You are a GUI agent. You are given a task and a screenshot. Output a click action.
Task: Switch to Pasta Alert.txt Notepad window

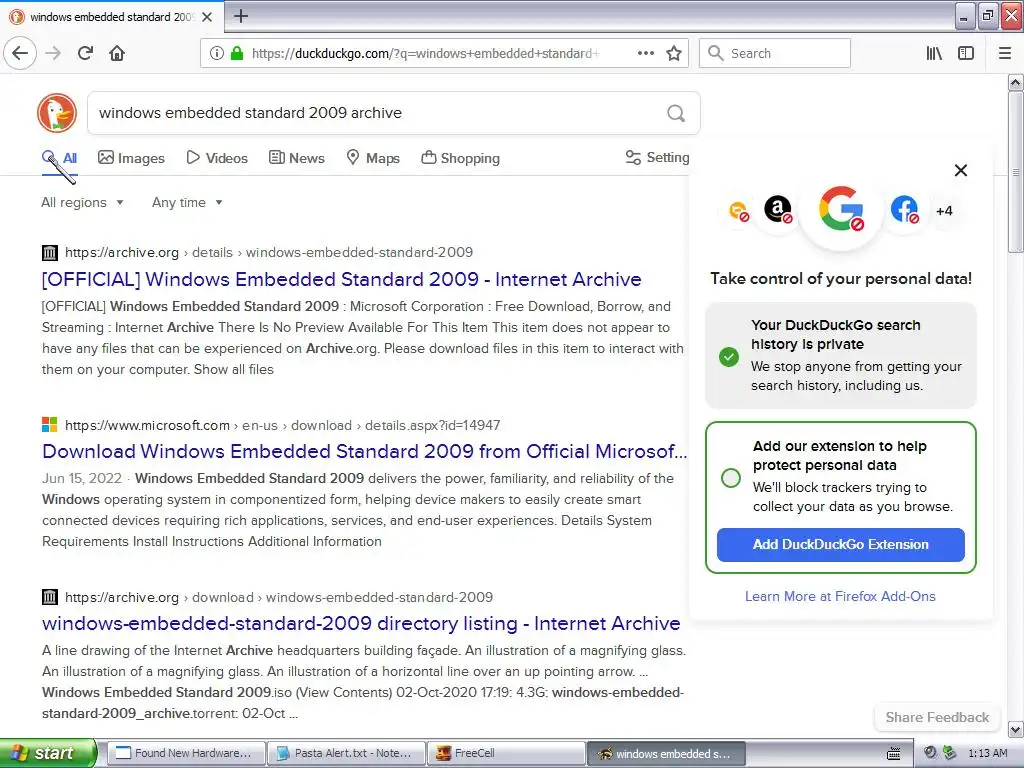[x=346, y=754]
